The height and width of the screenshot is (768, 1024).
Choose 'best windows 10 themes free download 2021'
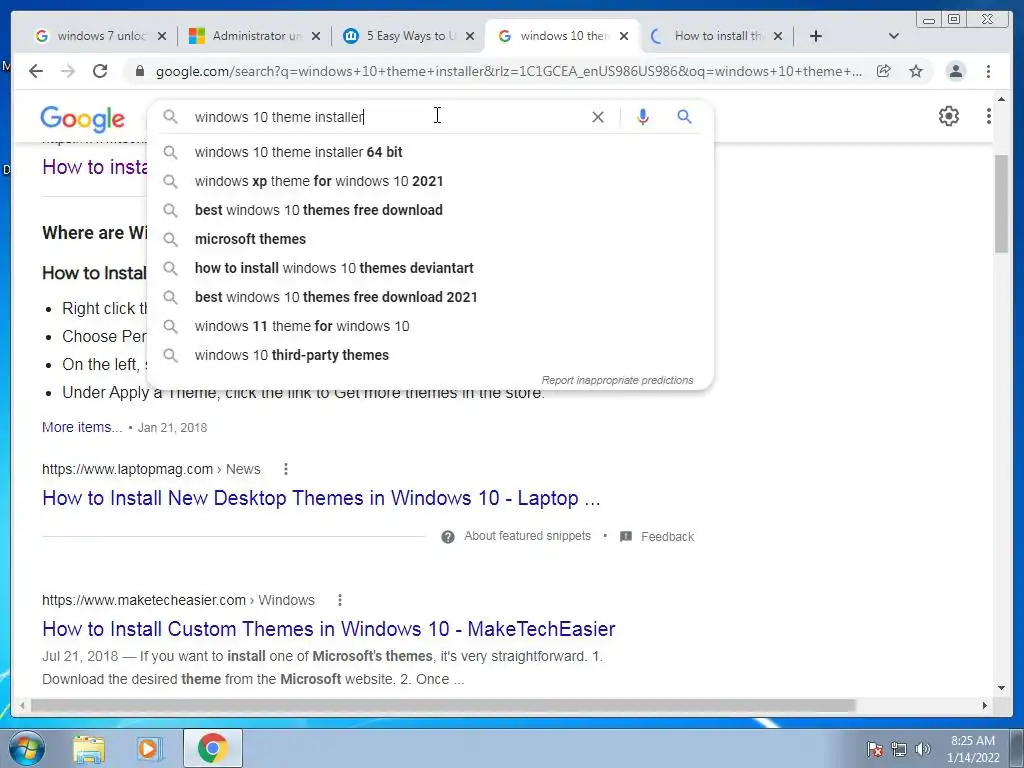pyautogui.click(x=430, y=297)
